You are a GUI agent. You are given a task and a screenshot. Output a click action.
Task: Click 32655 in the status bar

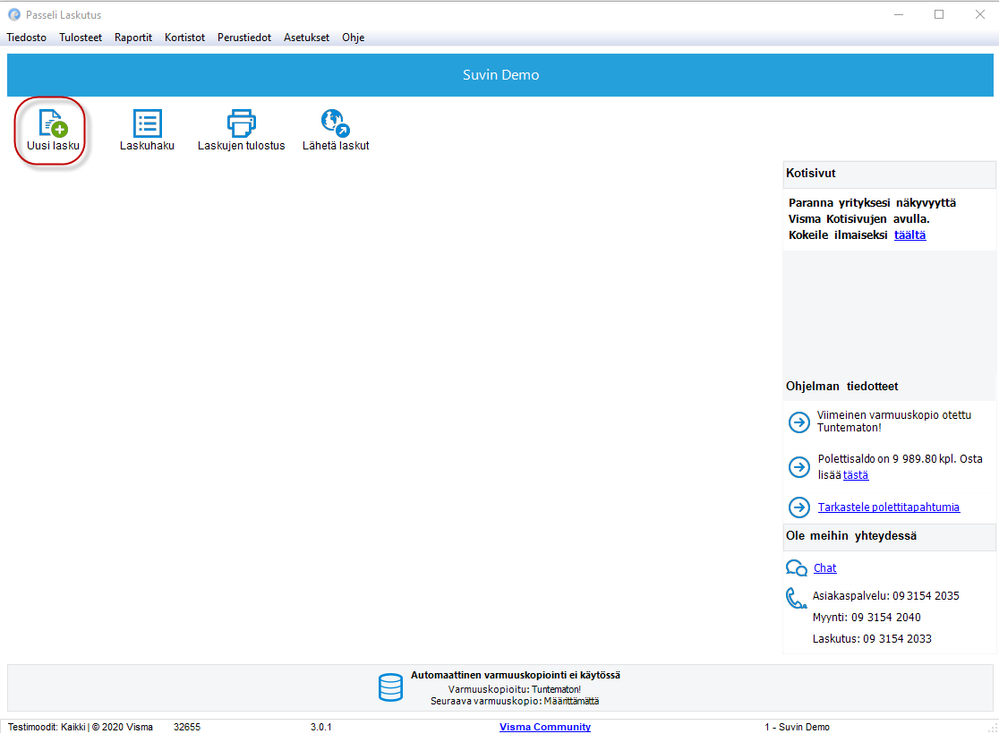tap(187, 727)
